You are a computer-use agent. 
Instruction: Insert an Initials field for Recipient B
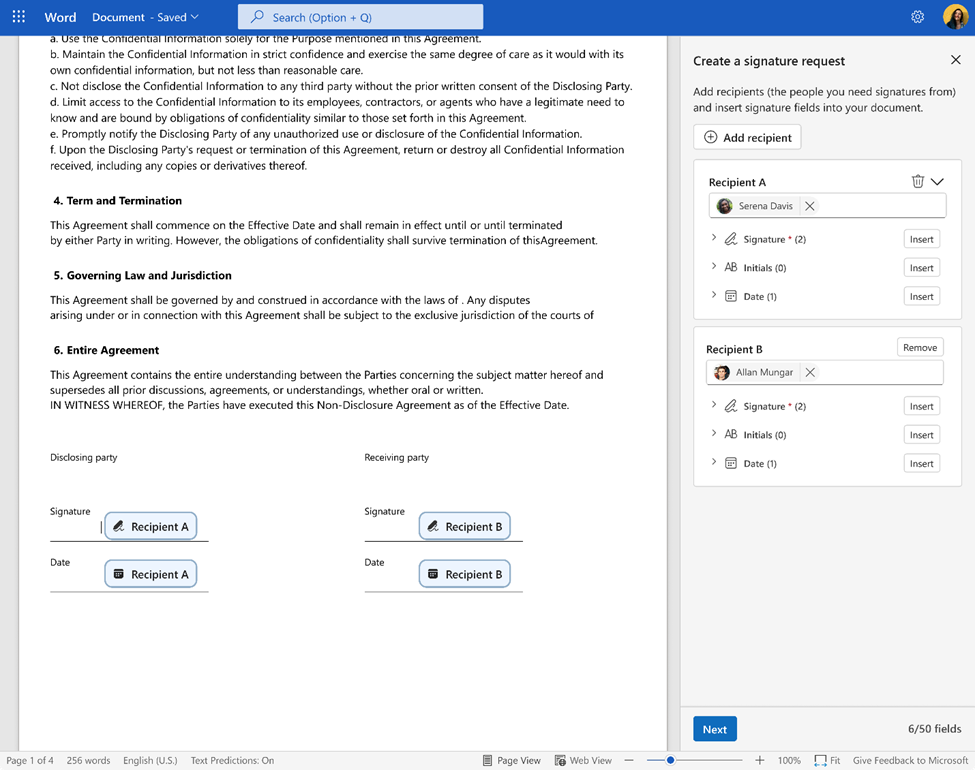(921, 435)
